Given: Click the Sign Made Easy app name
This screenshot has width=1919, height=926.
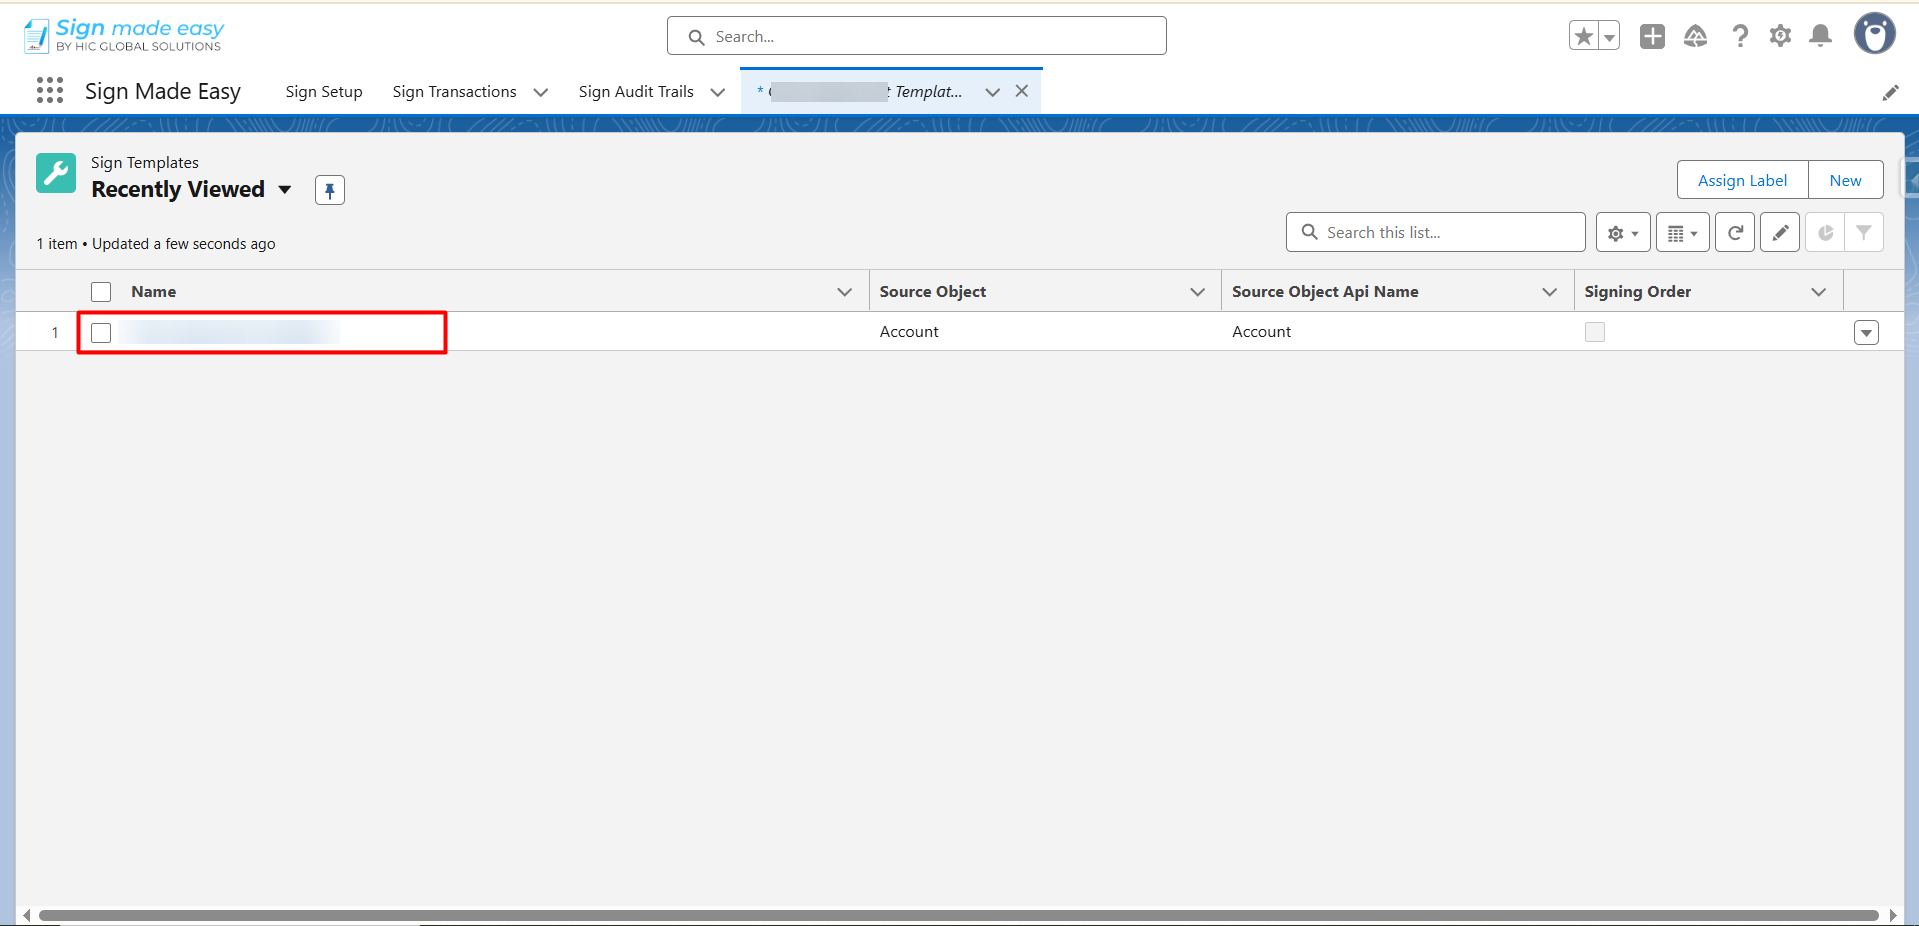Looking at the screenshot, I should (163, 92).
